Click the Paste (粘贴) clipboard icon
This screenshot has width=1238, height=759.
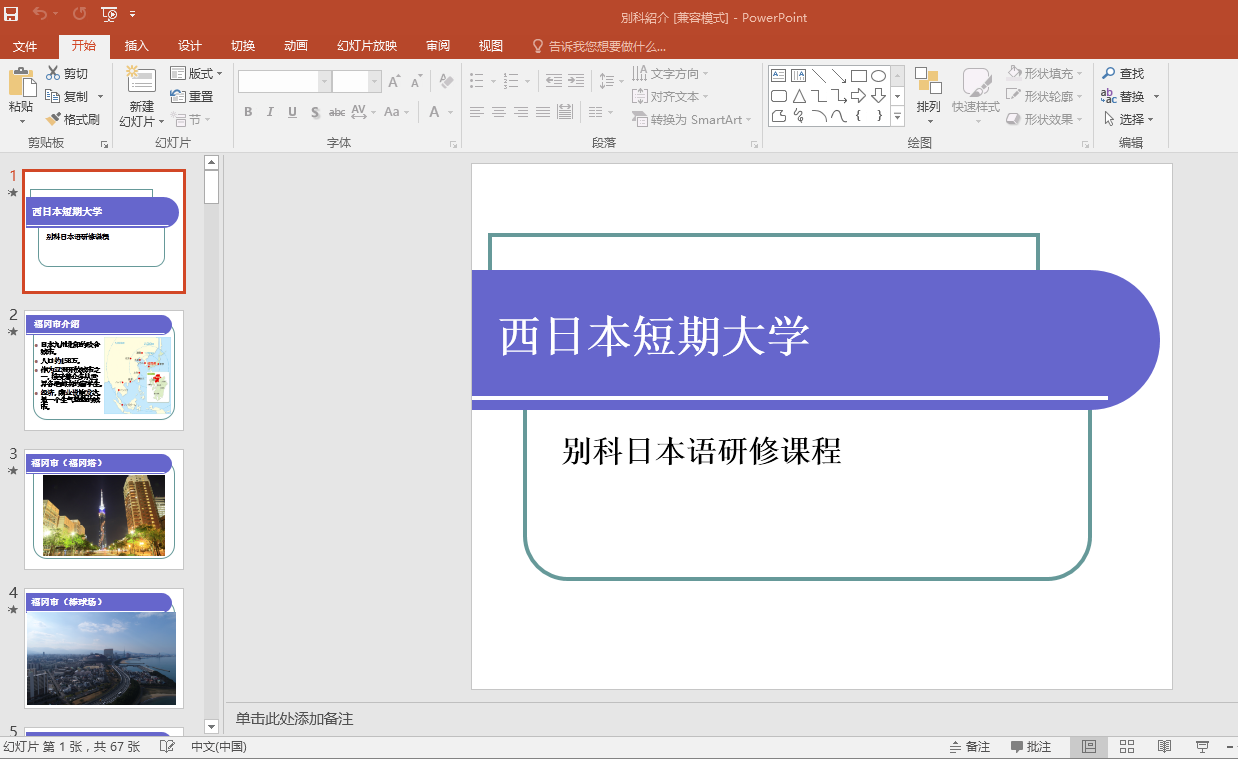(x=20, y=84)
